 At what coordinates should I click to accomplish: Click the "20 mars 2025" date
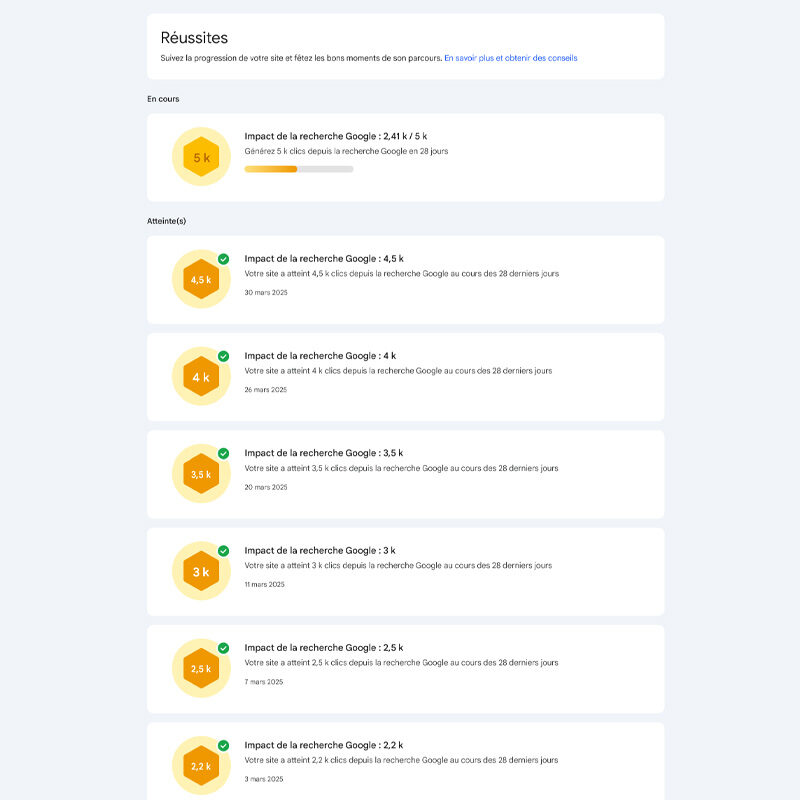tap(266, 487)
